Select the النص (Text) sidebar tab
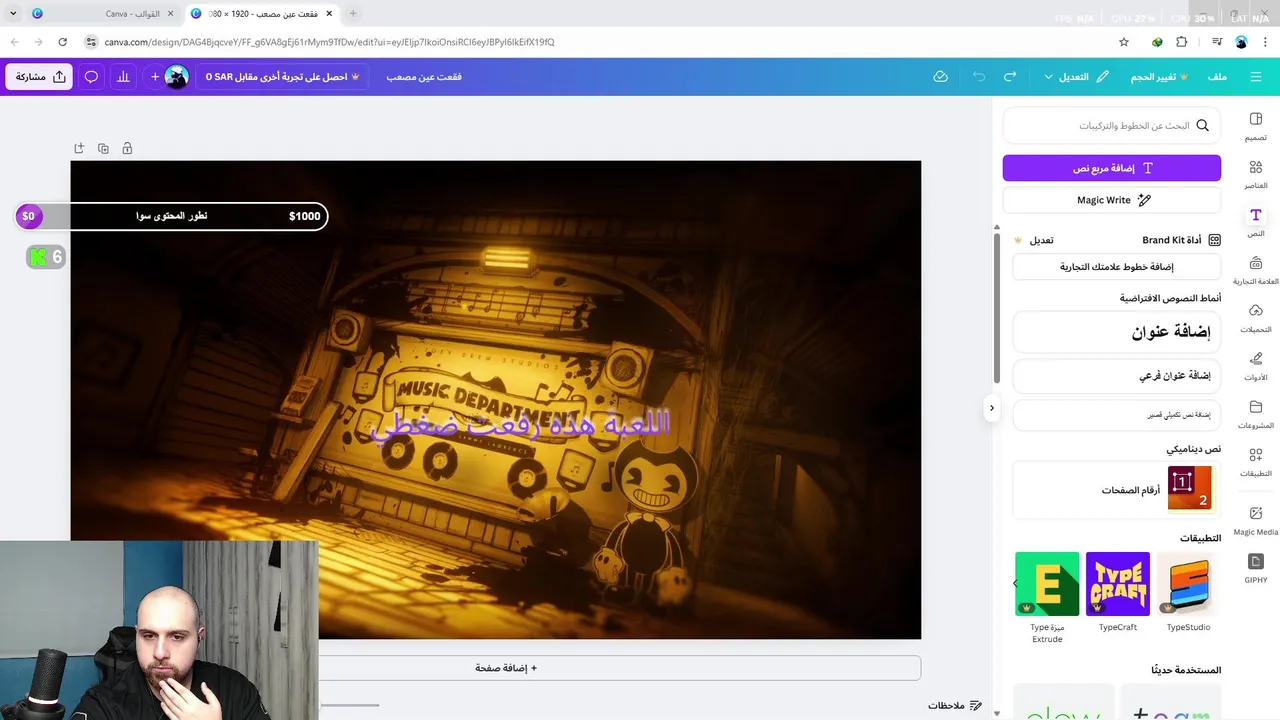Viewport: 1280px width, 720px height. [1256, 223]
